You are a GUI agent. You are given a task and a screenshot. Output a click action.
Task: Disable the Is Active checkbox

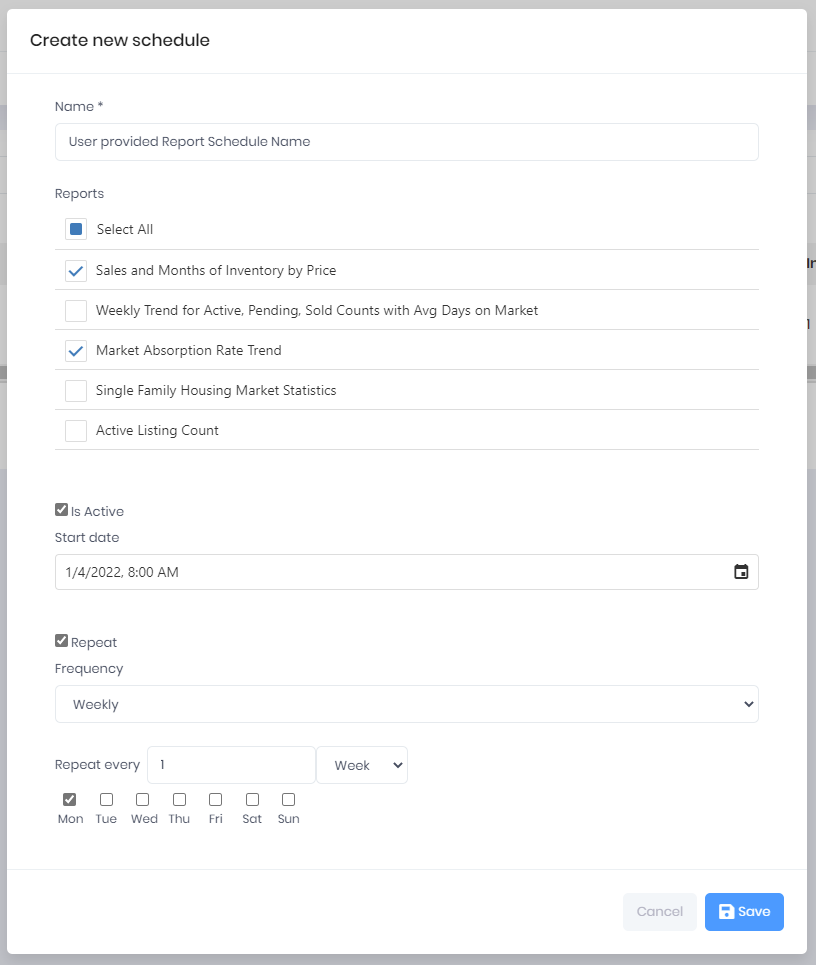[x=60, y=509]
